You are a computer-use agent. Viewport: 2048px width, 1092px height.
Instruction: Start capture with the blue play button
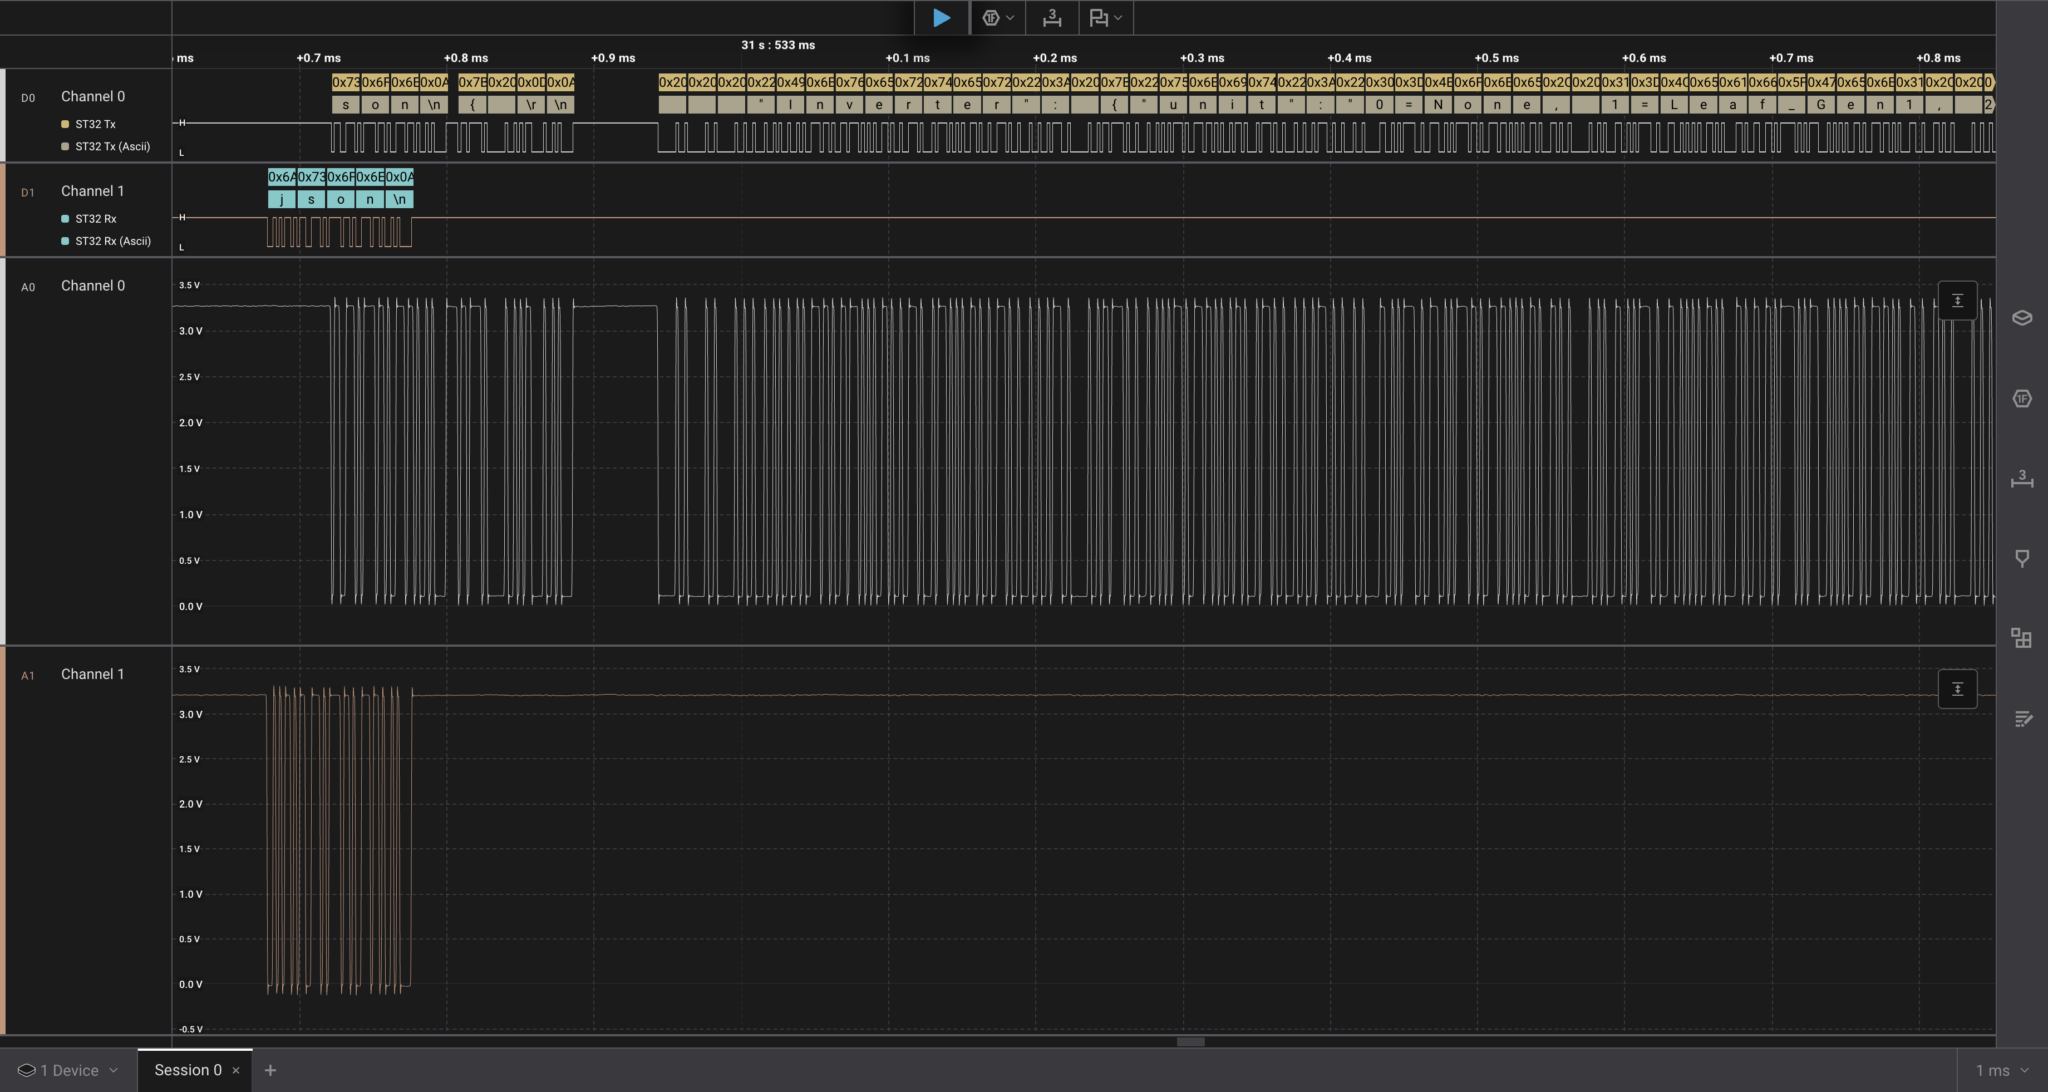[940, 18]
